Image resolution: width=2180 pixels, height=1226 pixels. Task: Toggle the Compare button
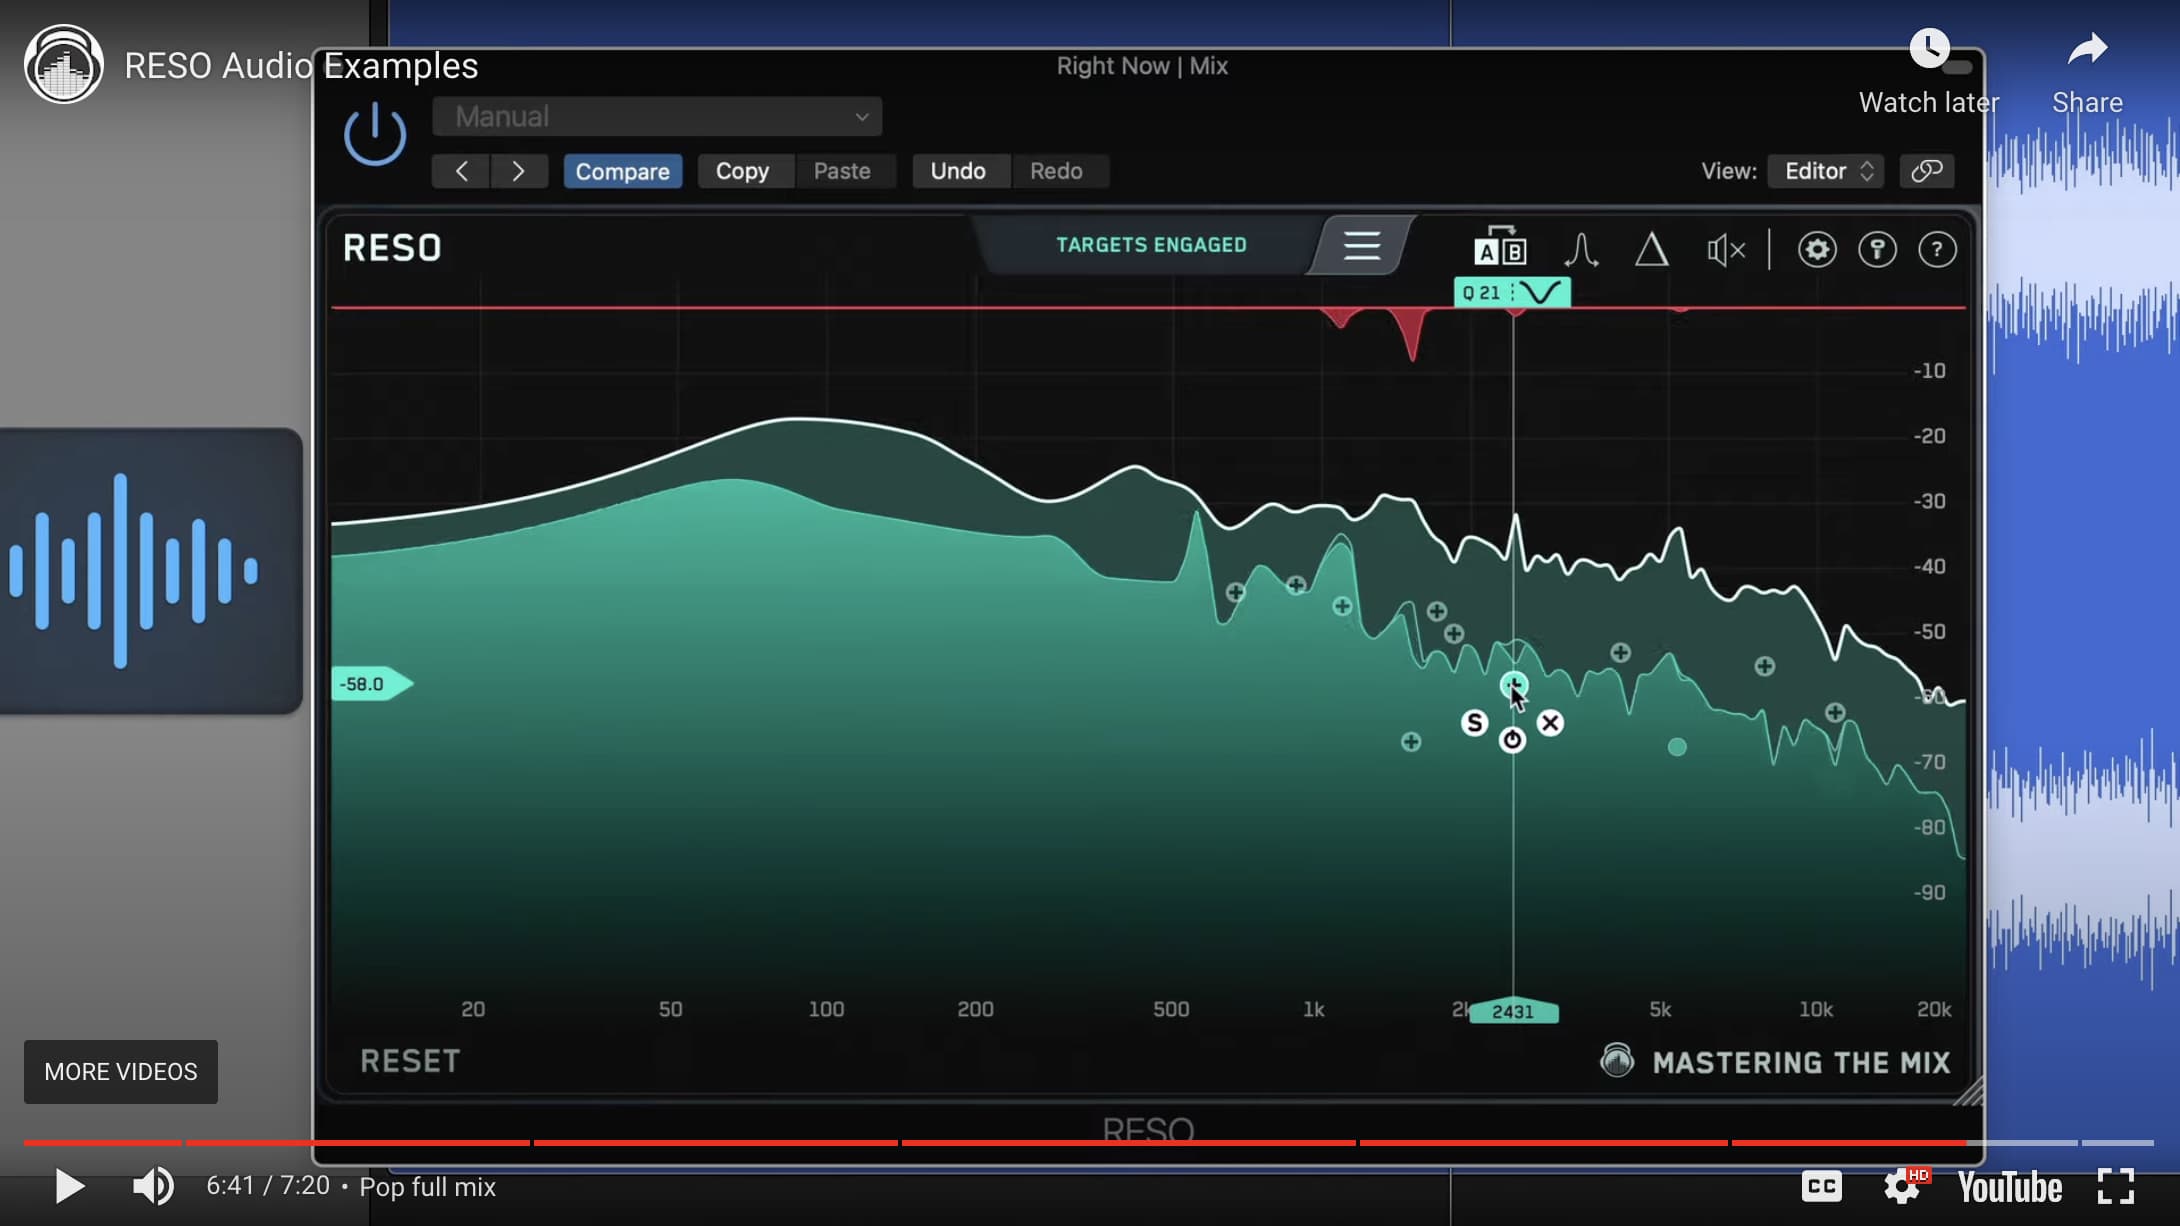[x=622, y=171]
